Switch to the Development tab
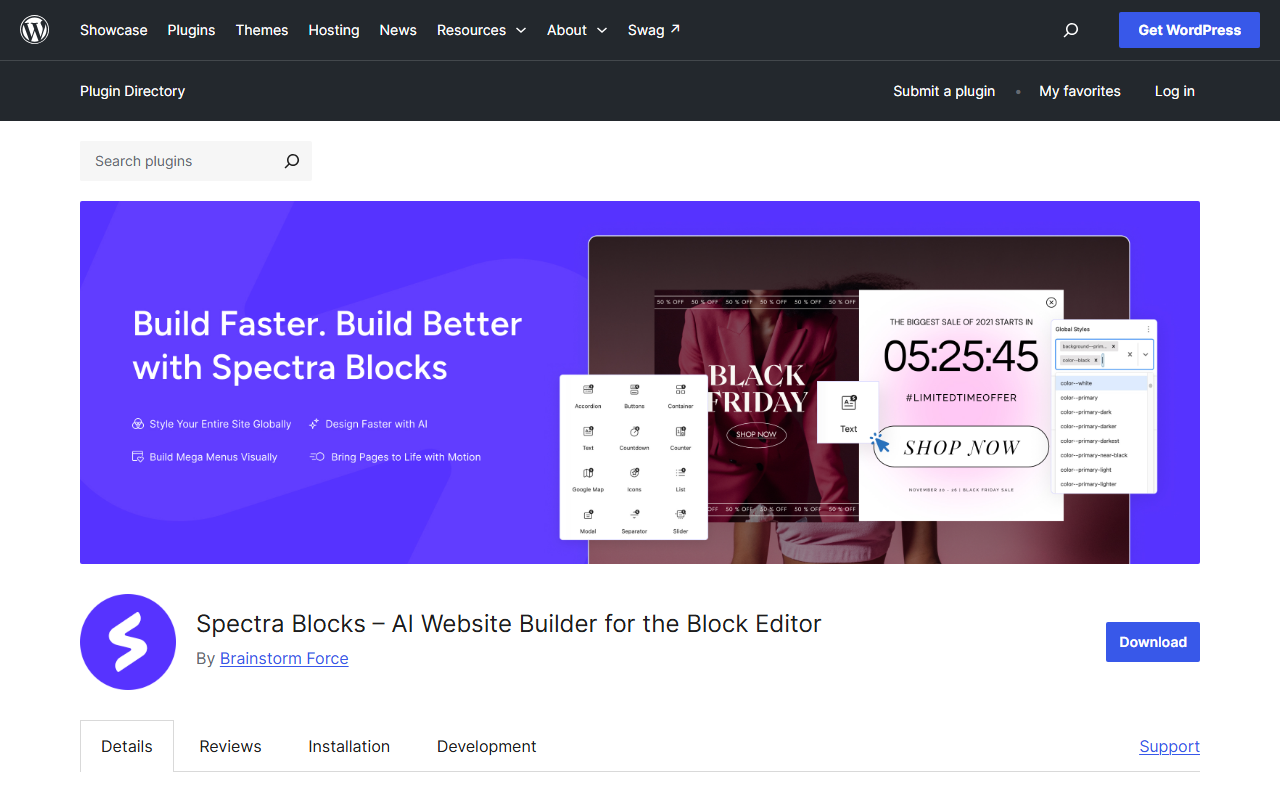Screen dimensions: 1280x800 pos(487,746)
